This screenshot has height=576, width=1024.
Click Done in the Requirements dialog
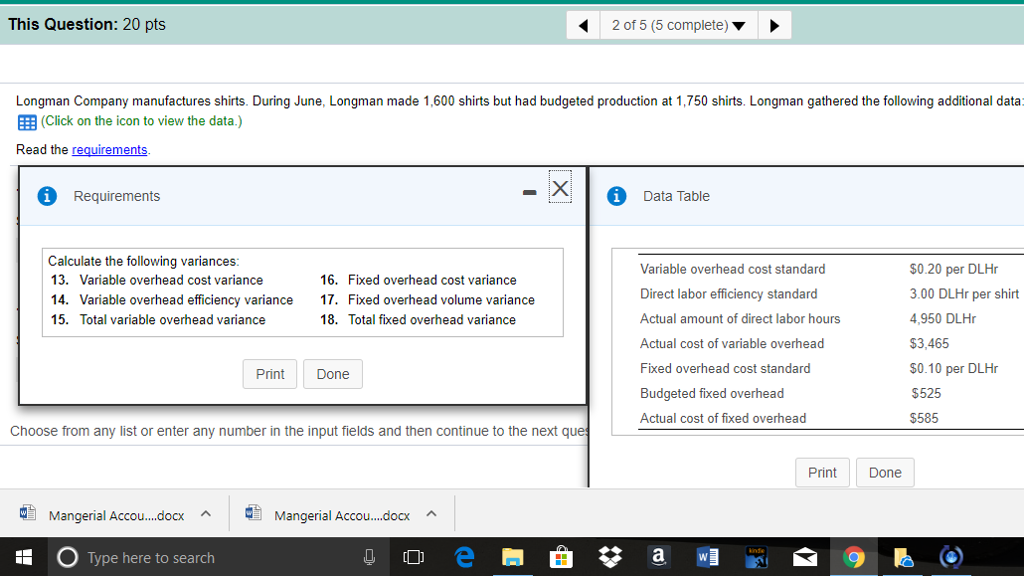332,373
